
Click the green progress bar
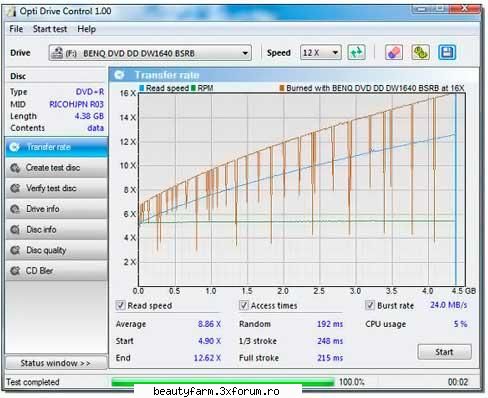point(223,382)
